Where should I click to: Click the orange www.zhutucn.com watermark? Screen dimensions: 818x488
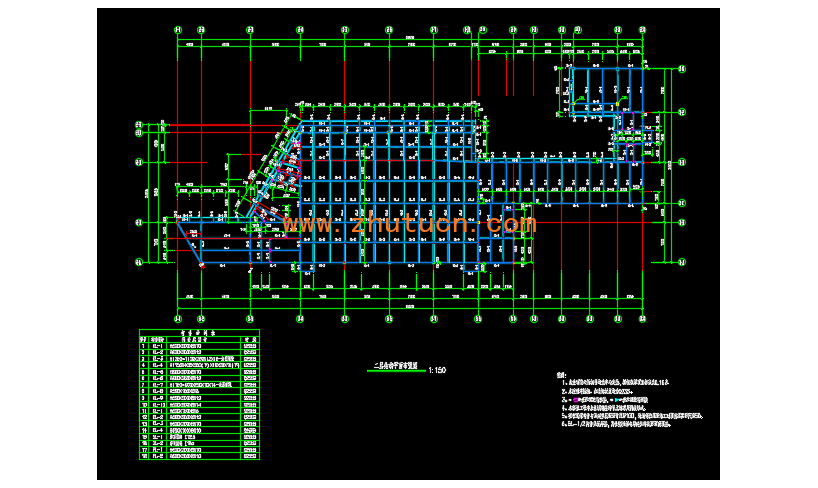(410, 225)
